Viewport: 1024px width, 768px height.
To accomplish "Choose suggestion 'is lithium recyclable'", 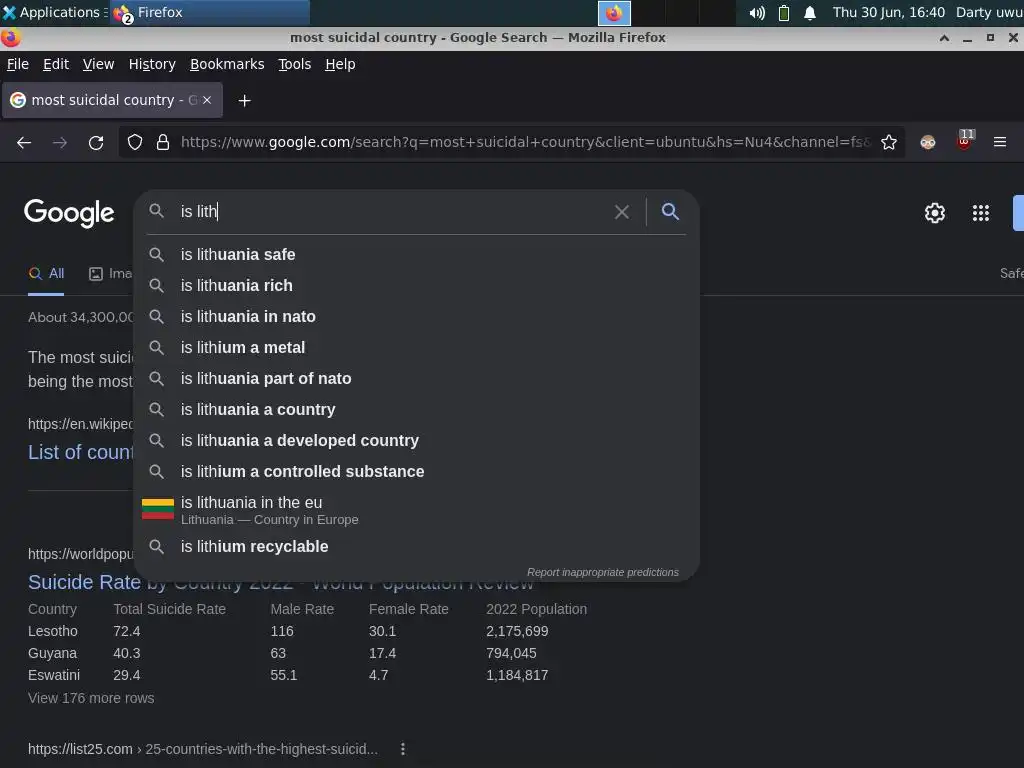I will pyautogui.click(x=416, y=547).
